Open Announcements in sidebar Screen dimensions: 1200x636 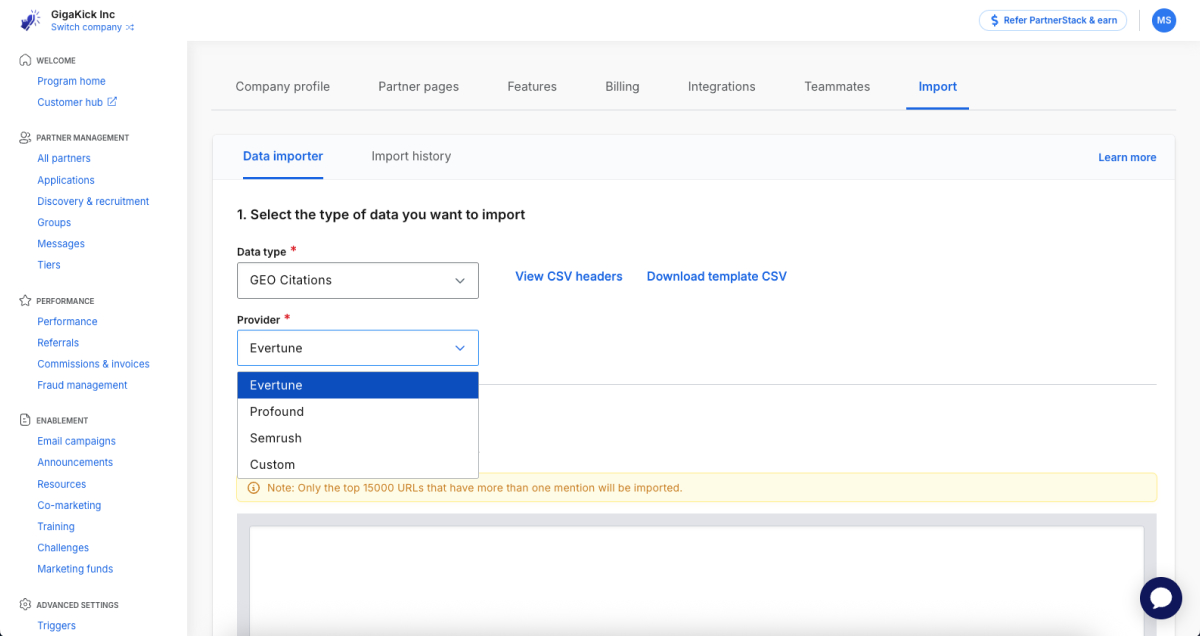pos(75,462)
